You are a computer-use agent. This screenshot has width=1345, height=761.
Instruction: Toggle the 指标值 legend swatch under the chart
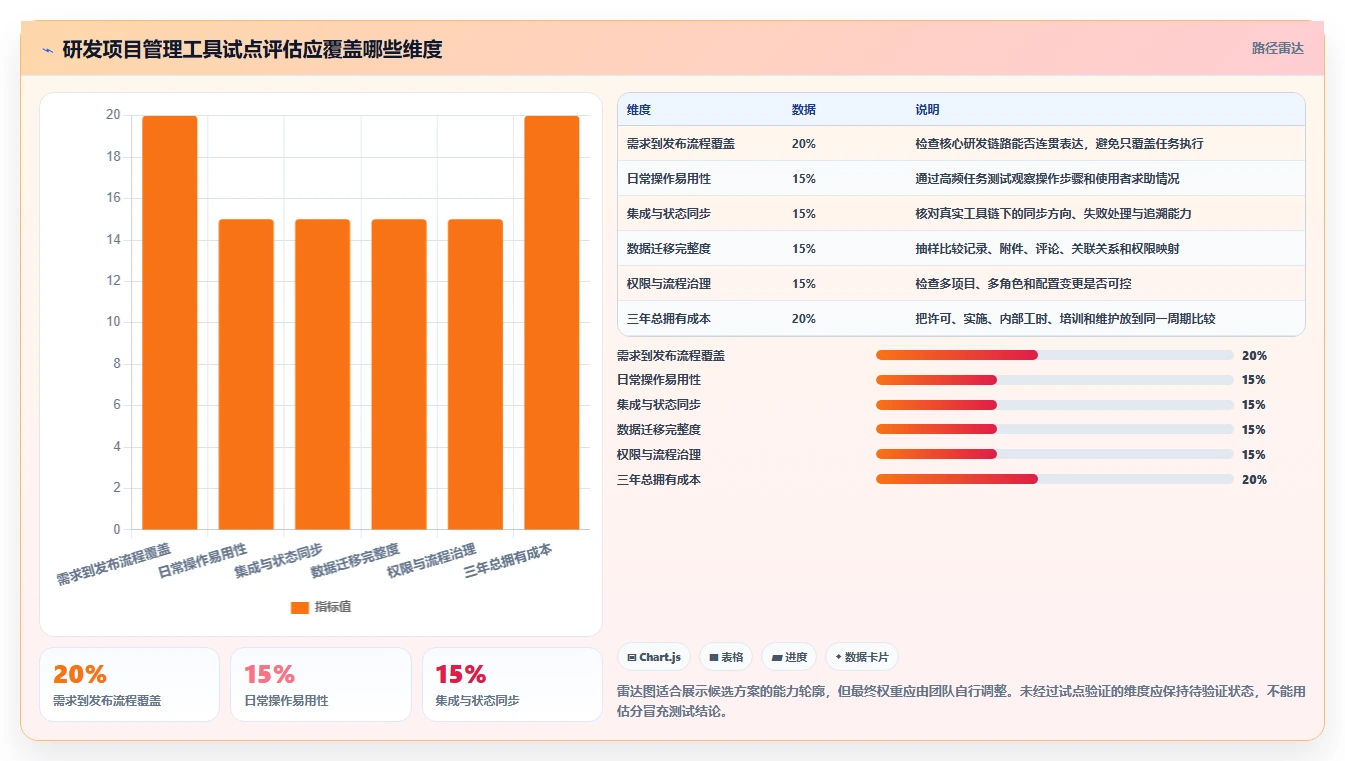pos(299,607)
